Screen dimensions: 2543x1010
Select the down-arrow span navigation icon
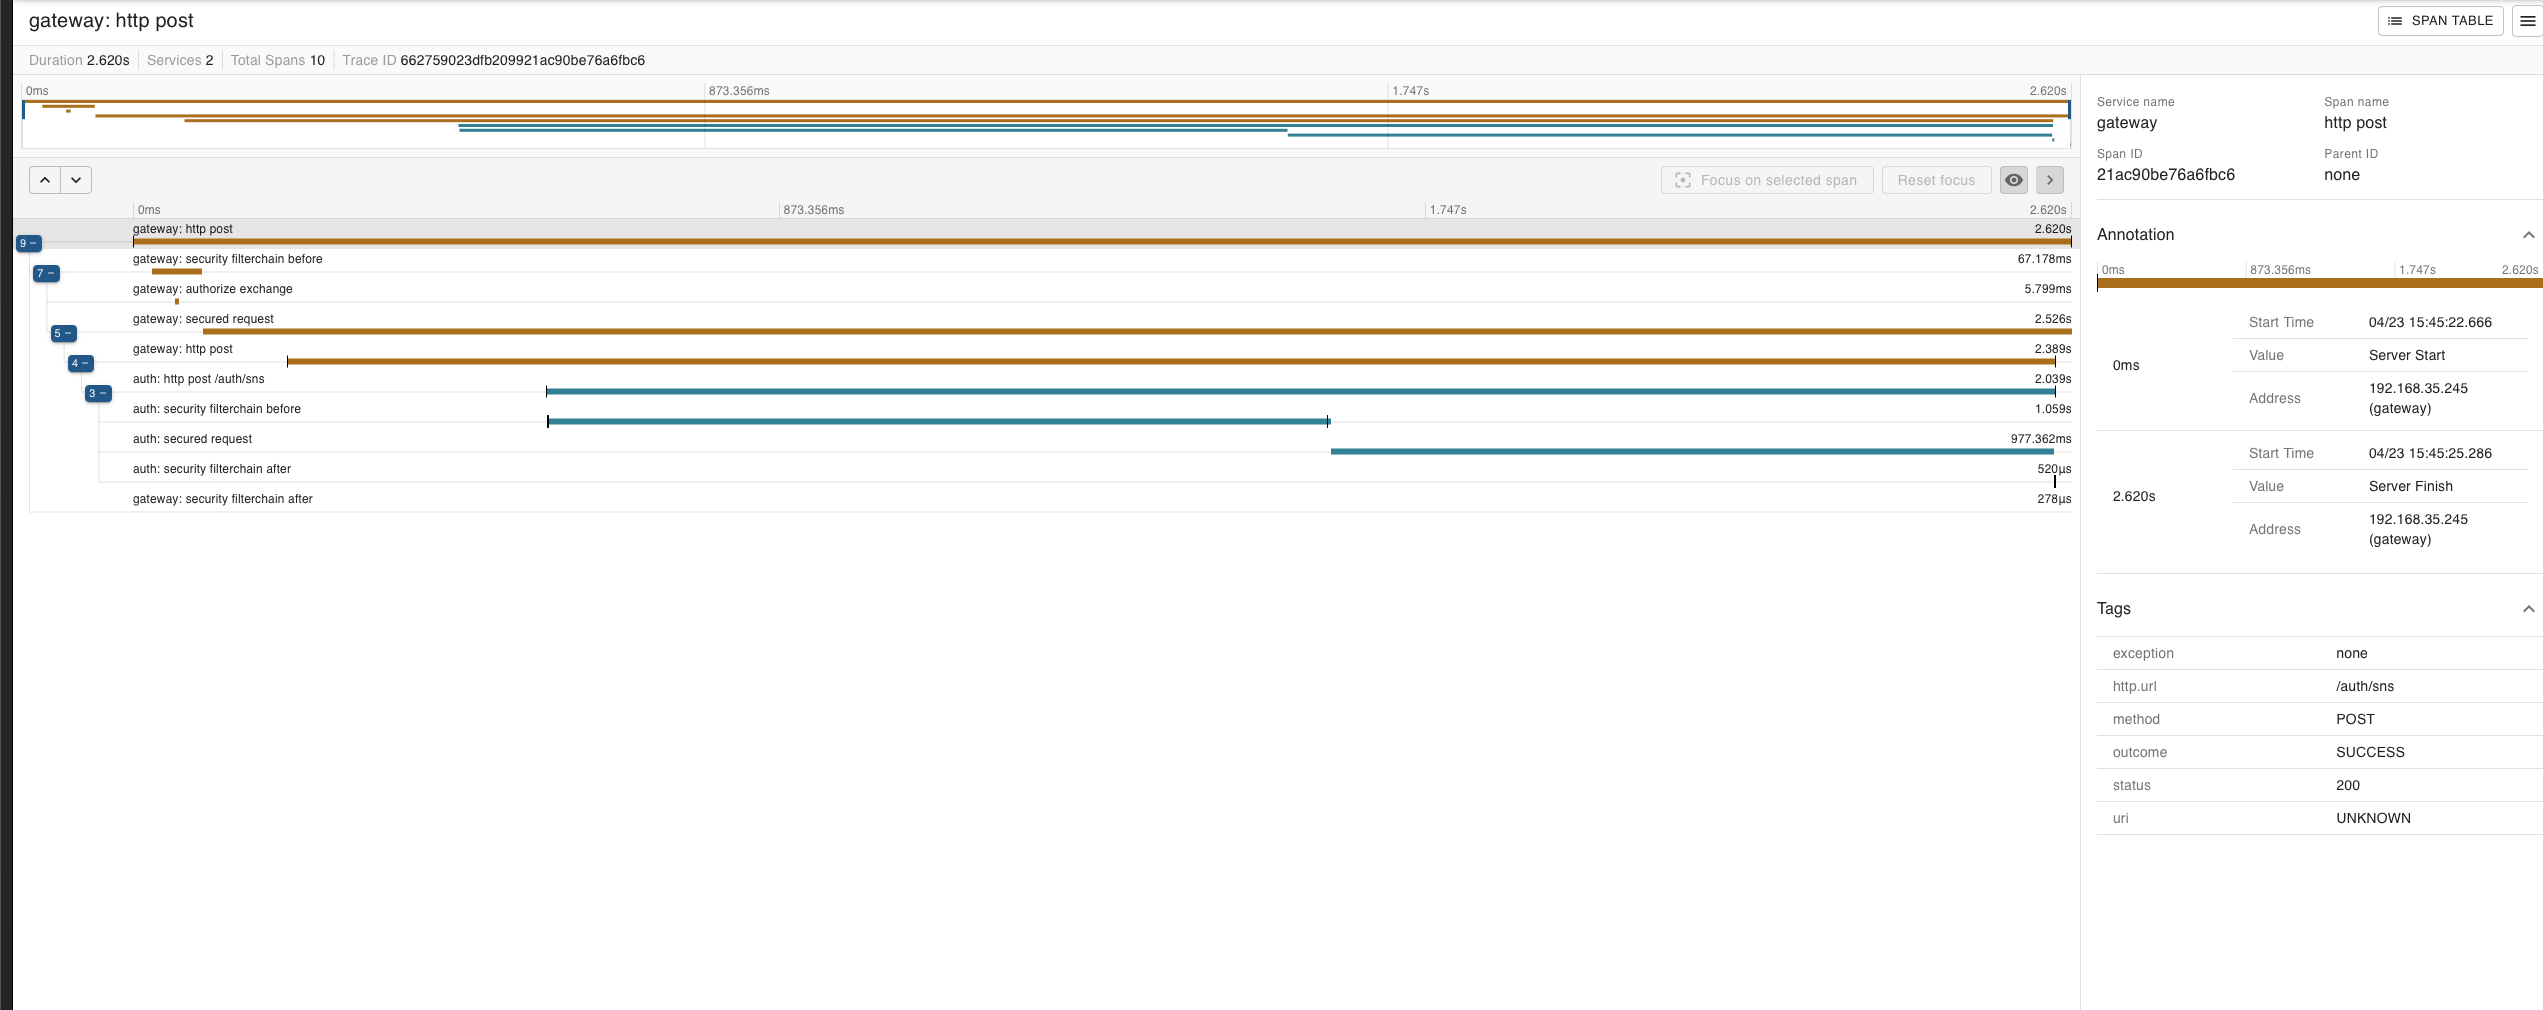(75, 180)
